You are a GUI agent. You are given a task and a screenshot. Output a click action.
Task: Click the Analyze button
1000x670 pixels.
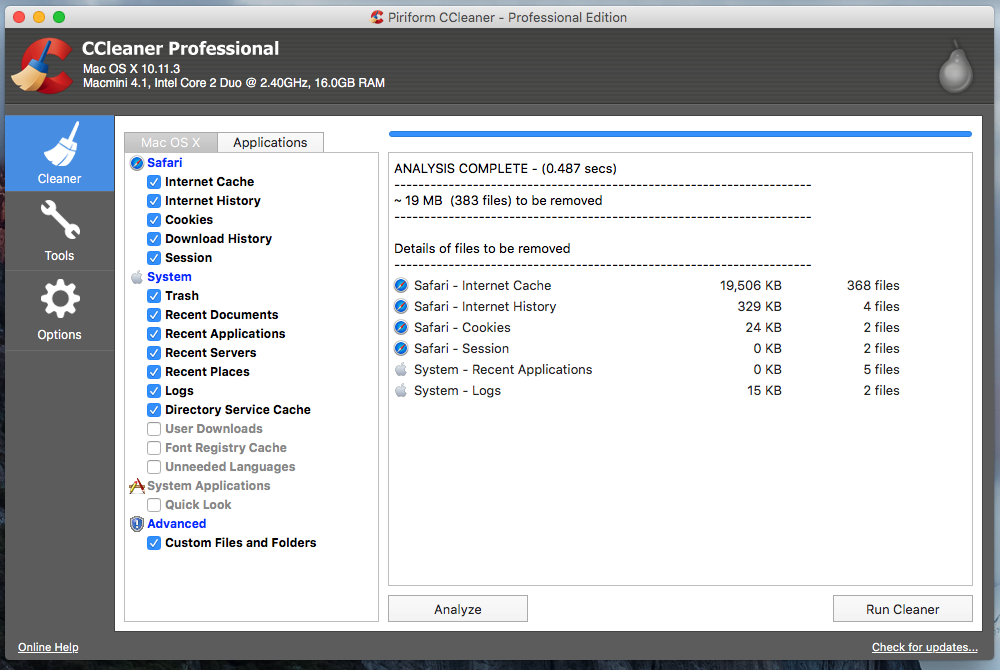[458, 609]
